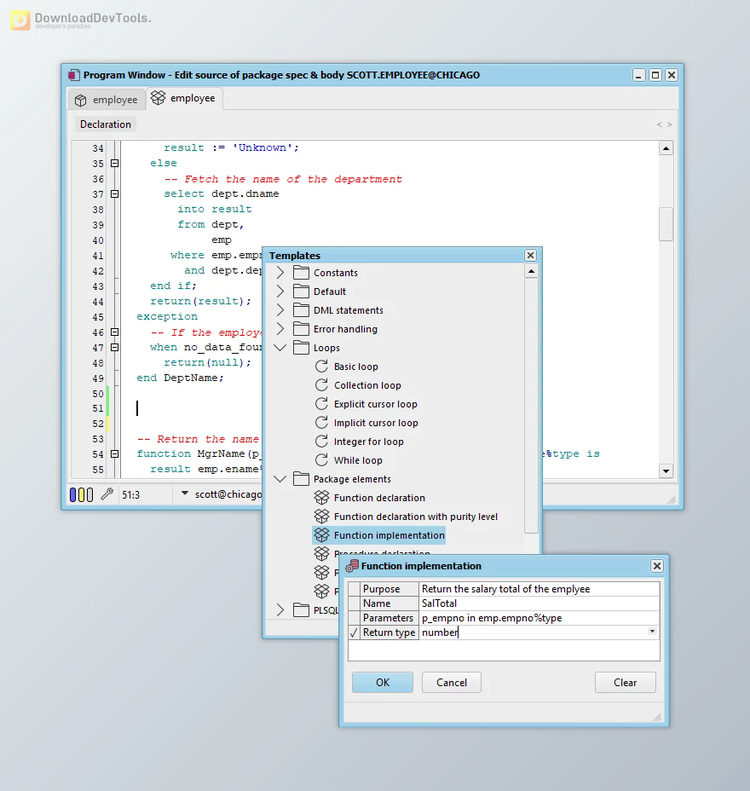Viewport: 750px width, 791px height.
Task: Click the Function declaration template icon
Action: pos(321,497)
